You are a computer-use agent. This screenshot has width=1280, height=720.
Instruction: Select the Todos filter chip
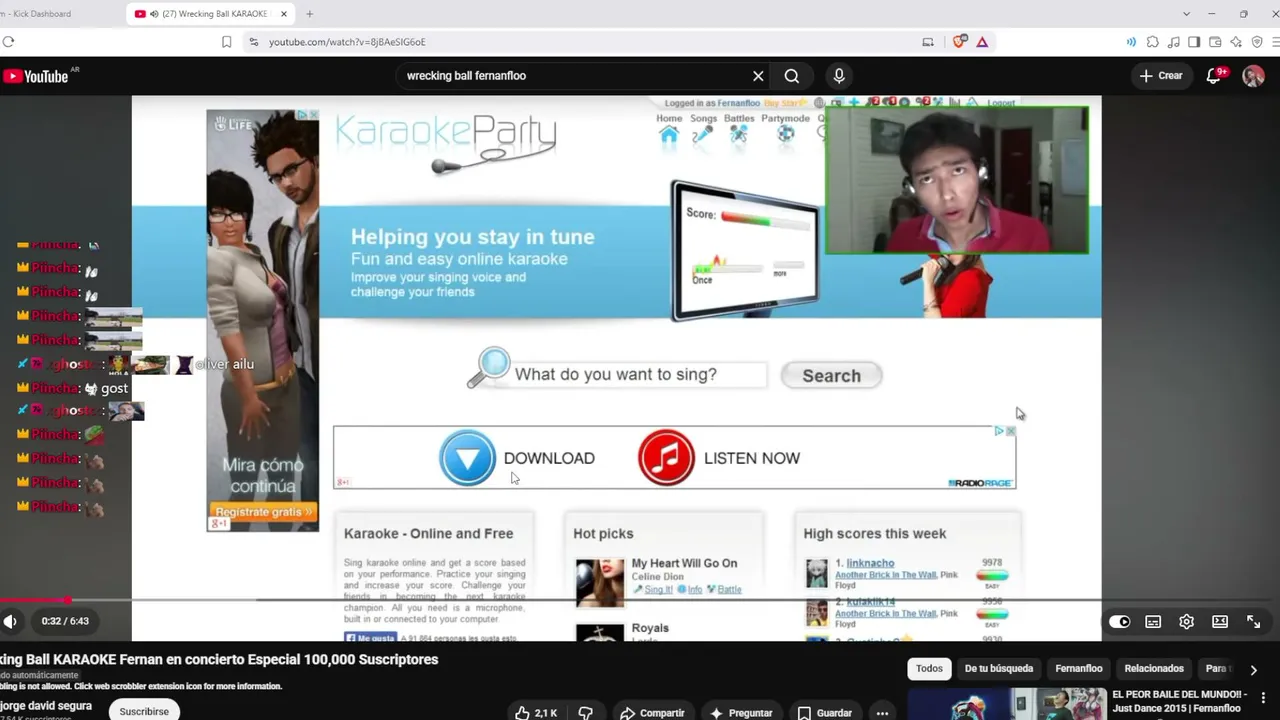coord(929,669)
